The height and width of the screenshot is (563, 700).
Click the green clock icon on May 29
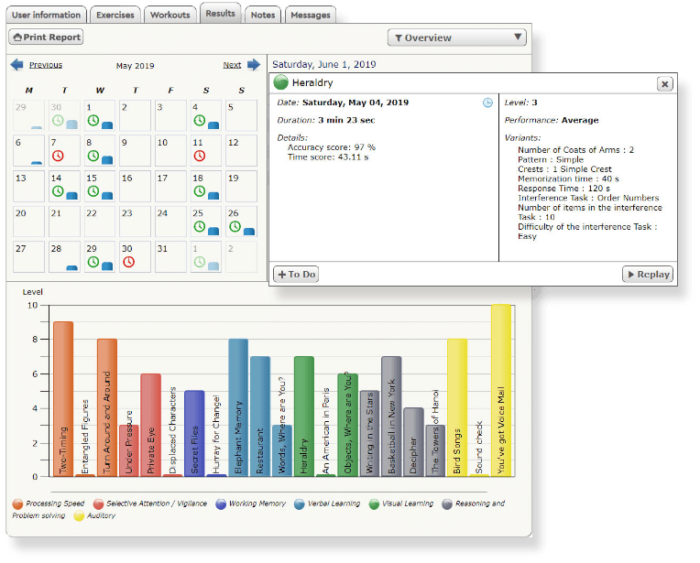[x=93, y=262]
